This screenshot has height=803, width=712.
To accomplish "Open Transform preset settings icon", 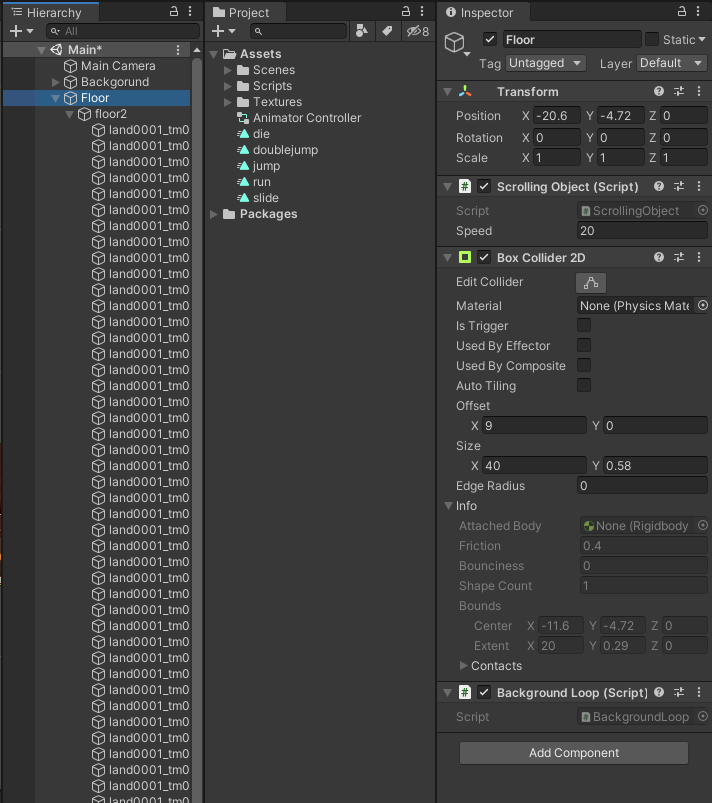I will pyautogui.click(x=679, y=91).
